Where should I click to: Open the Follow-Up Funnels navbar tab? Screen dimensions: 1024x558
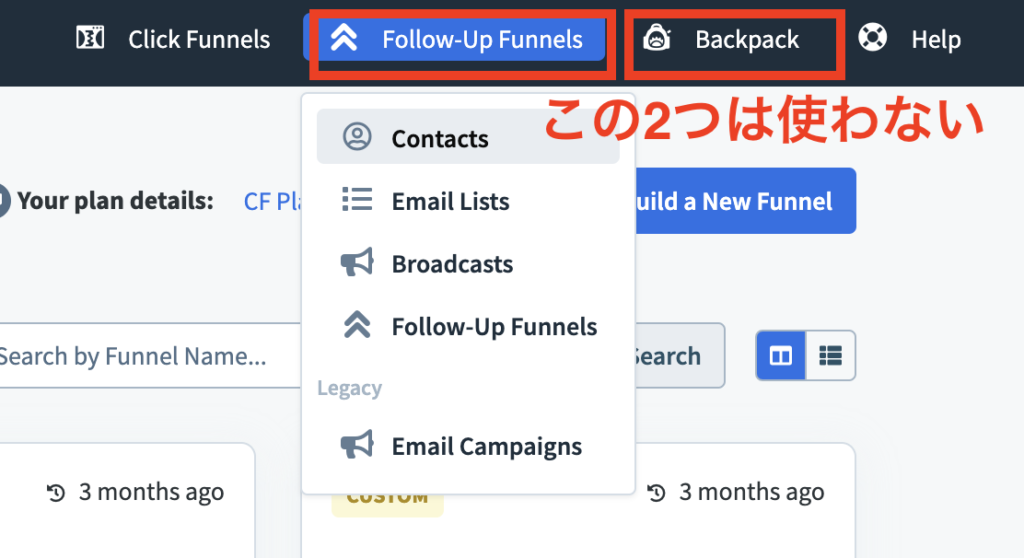click(455, 39)
